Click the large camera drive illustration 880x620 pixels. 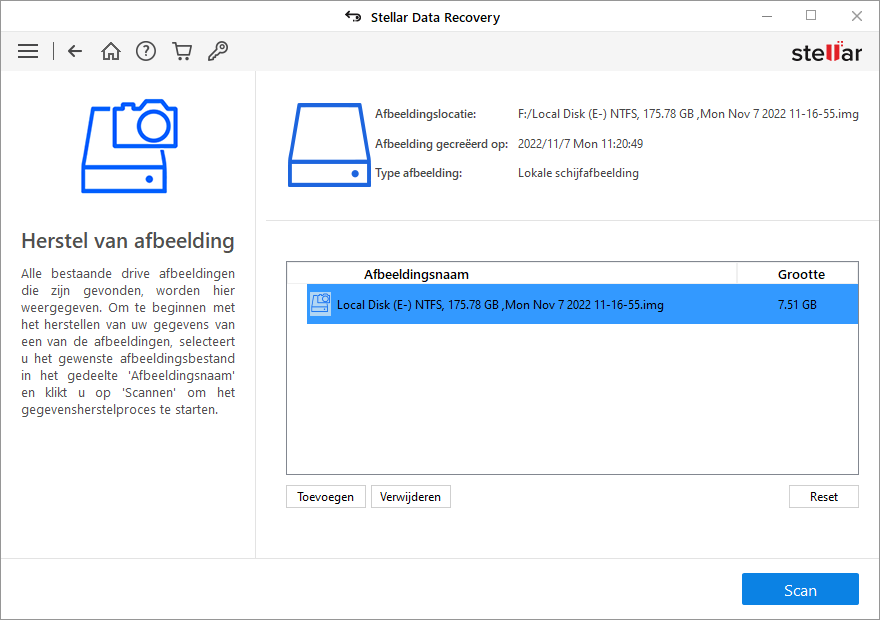[x=130, y=146]
